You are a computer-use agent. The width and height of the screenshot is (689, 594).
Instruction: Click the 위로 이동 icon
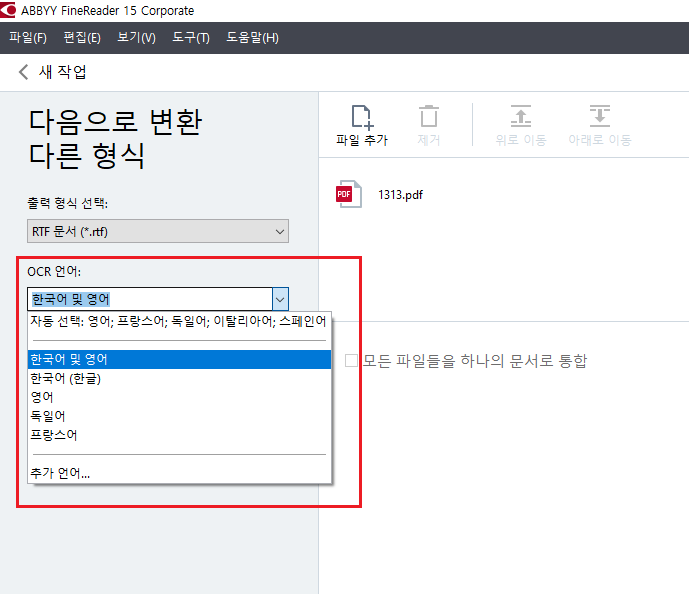click(x=521, y=116)
